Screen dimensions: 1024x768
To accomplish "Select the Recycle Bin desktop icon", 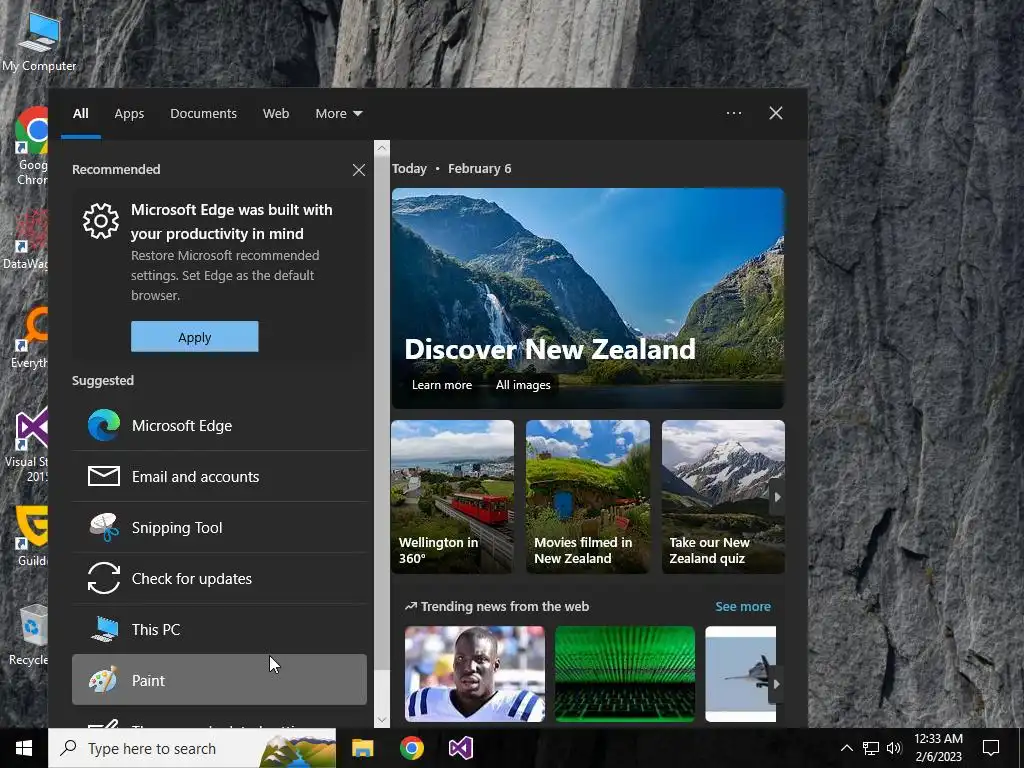I will (28, 634).
